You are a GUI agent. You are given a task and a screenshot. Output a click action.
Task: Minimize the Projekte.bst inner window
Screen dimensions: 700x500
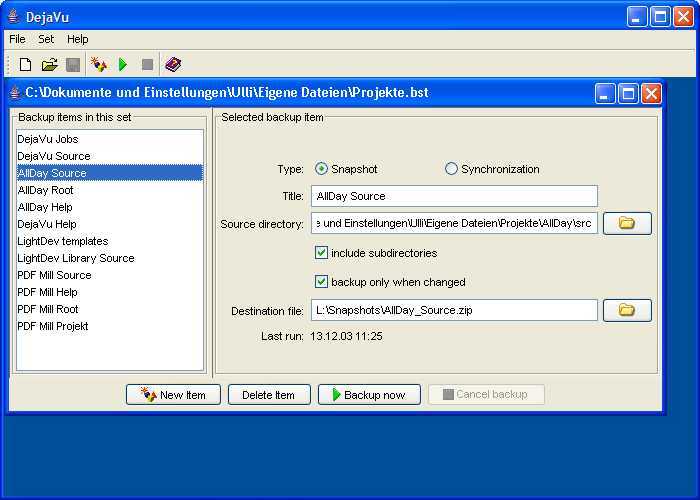coord(605,93)
